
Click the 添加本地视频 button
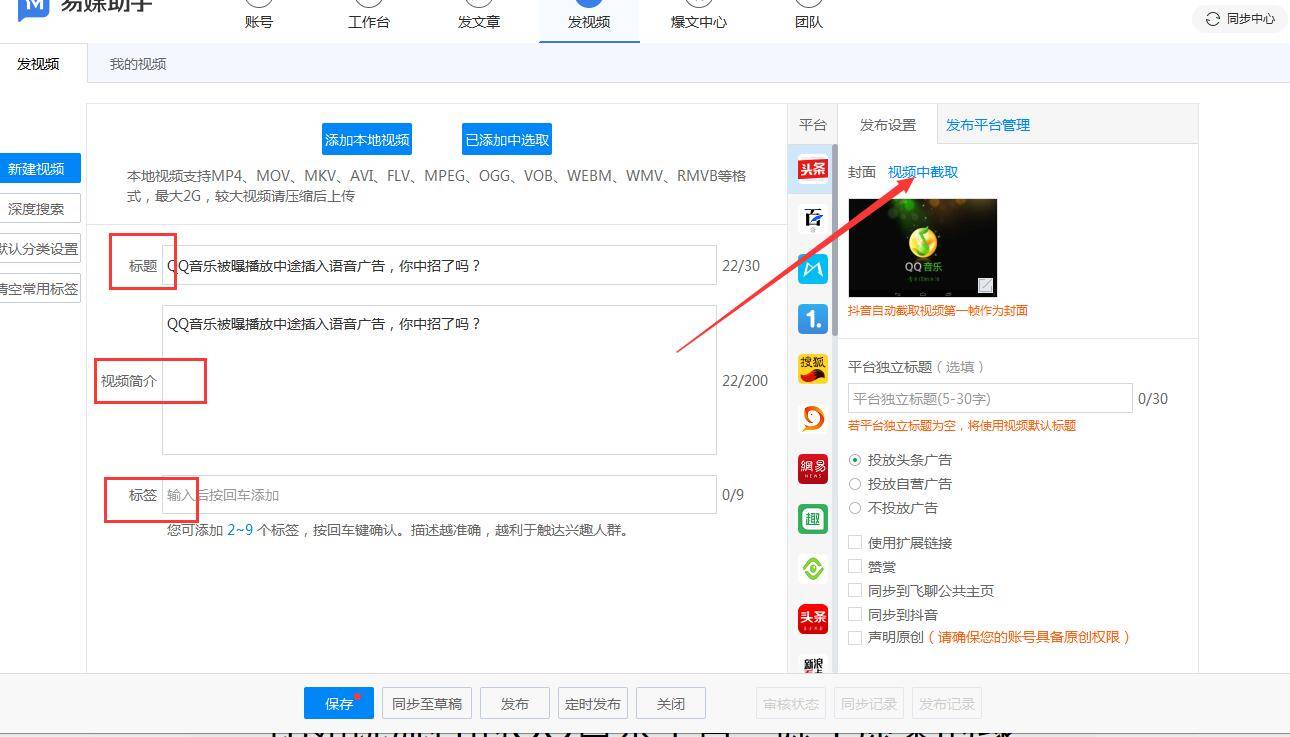(x=367, y=140)
